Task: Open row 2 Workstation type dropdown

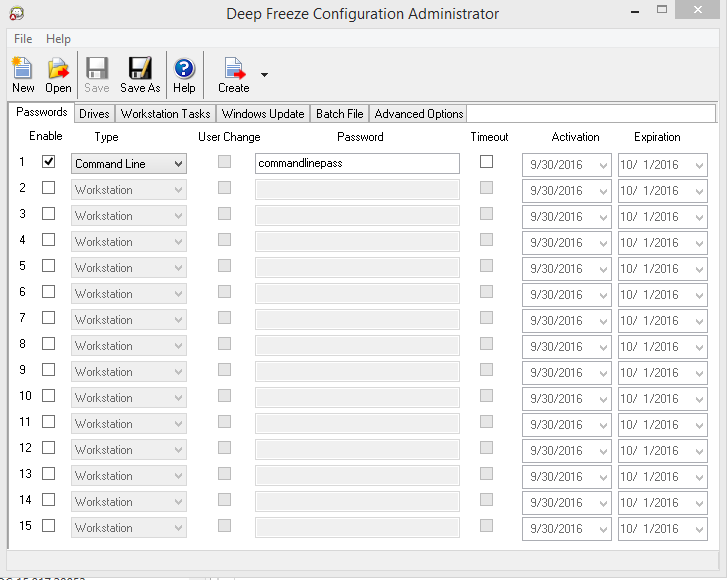Action: coord(129,190)
